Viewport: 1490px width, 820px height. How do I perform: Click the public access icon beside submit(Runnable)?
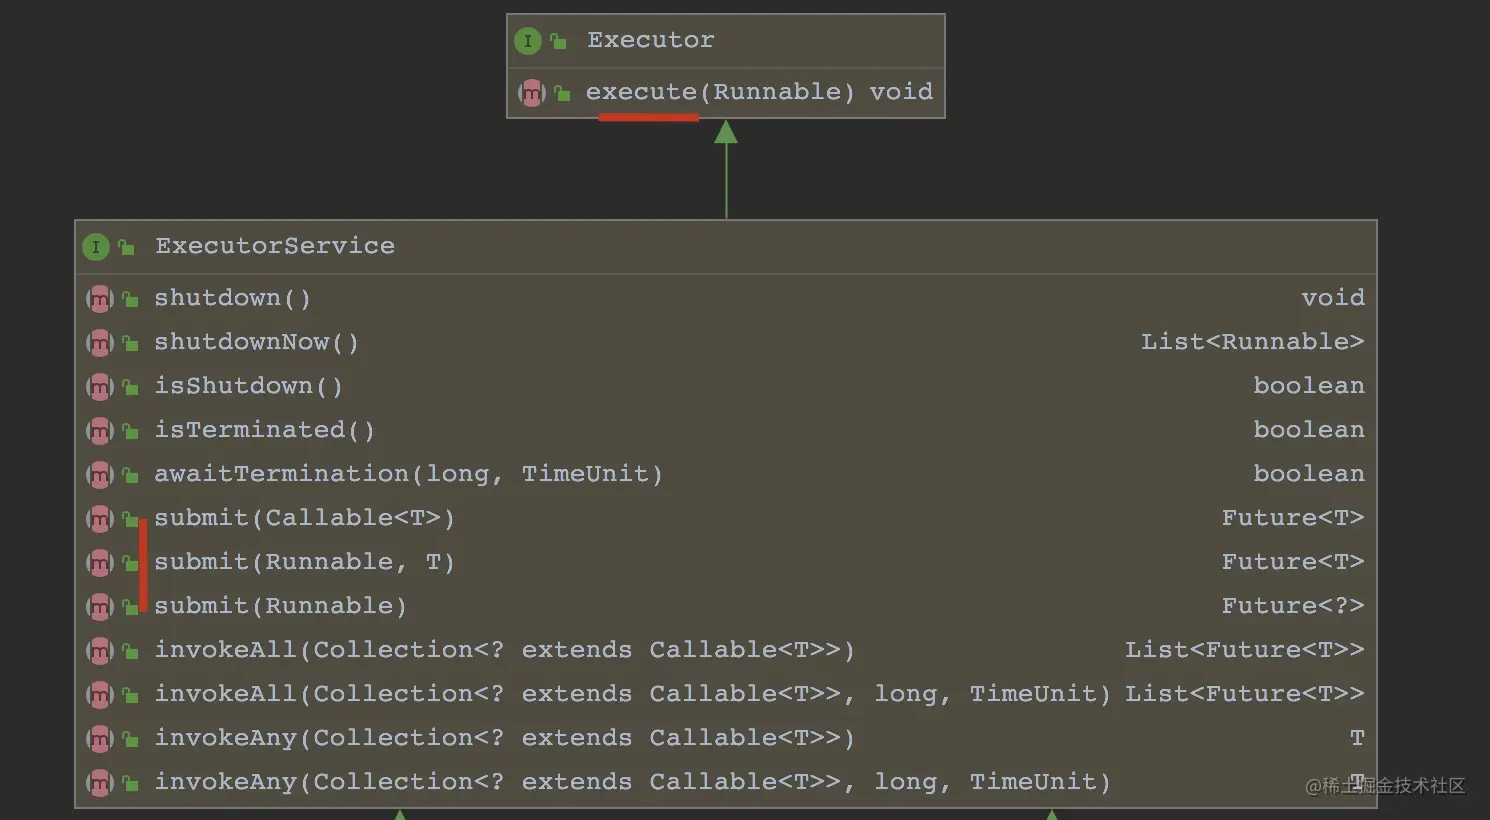[130, 607]
